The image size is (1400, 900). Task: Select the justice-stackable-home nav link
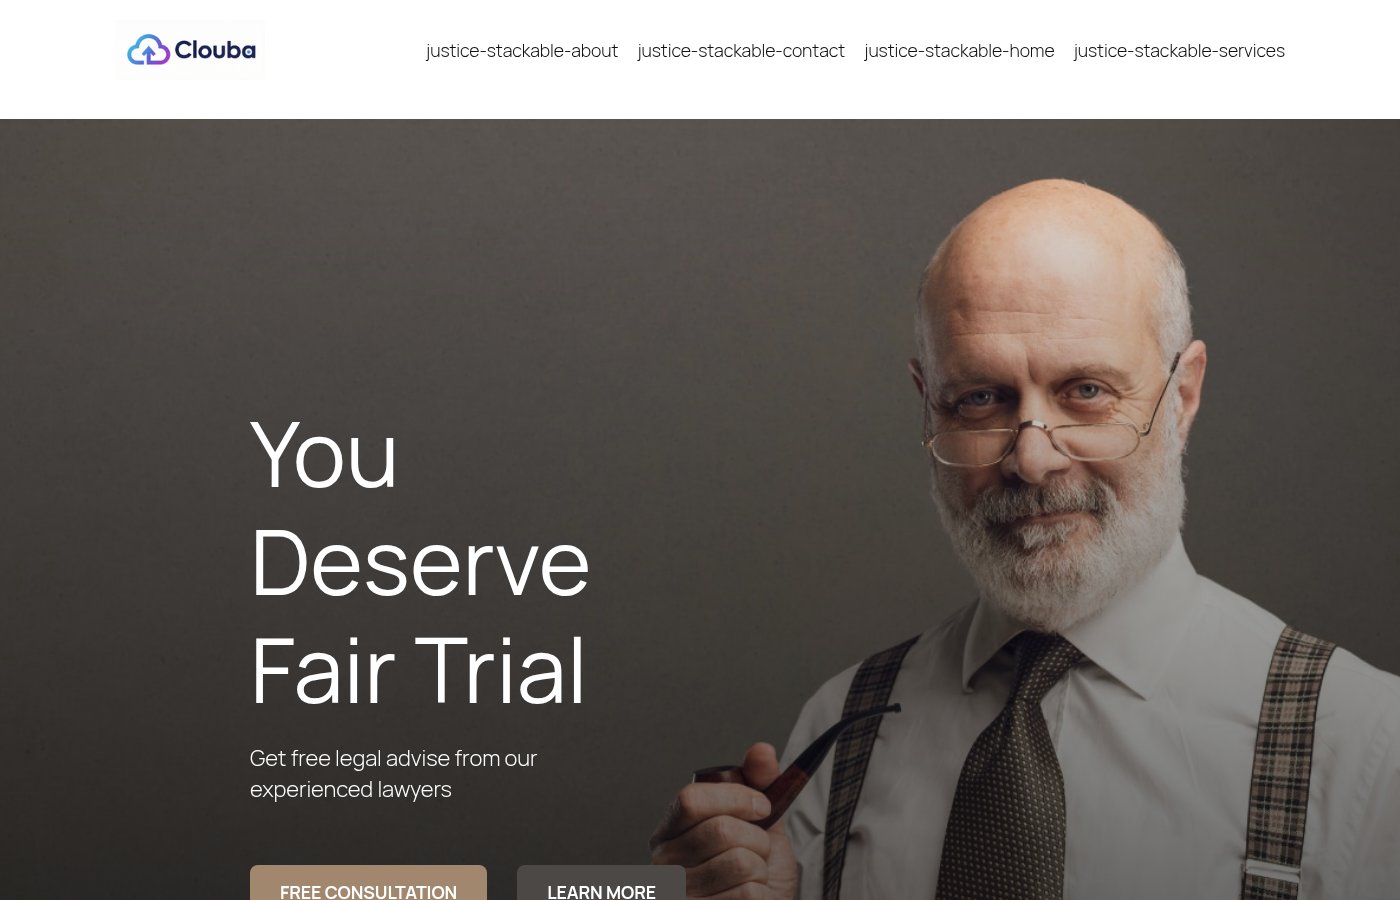tap(959, 51)
